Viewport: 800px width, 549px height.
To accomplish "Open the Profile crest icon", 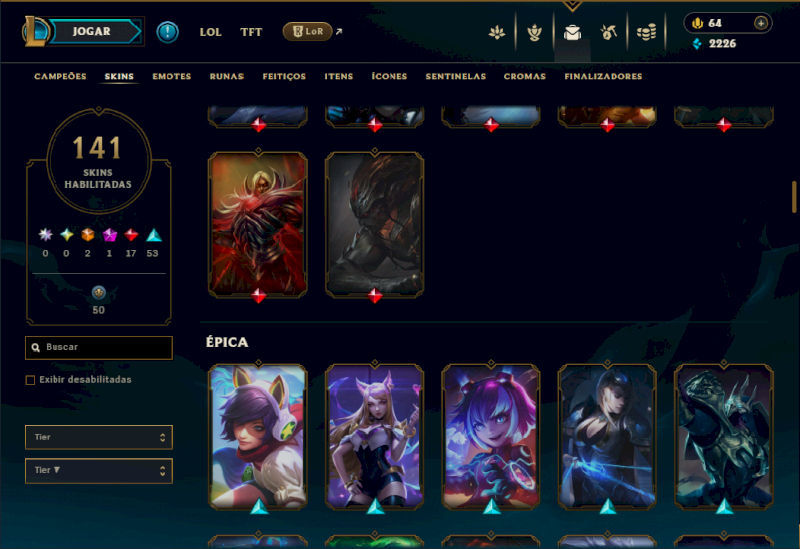I will point(534,33).
